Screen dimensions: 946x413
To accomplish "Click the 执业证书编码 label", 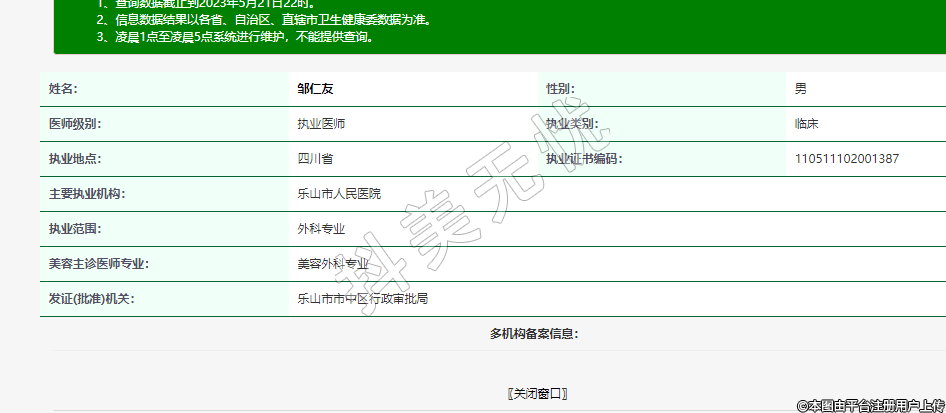I will coord(583,159).
